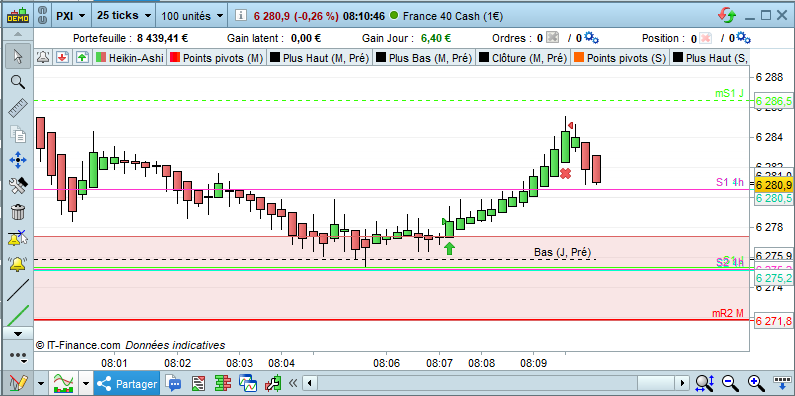The image size is (795, 396).
Task: Toggle the red down arrow sell marker button
Action: point(62,57)
